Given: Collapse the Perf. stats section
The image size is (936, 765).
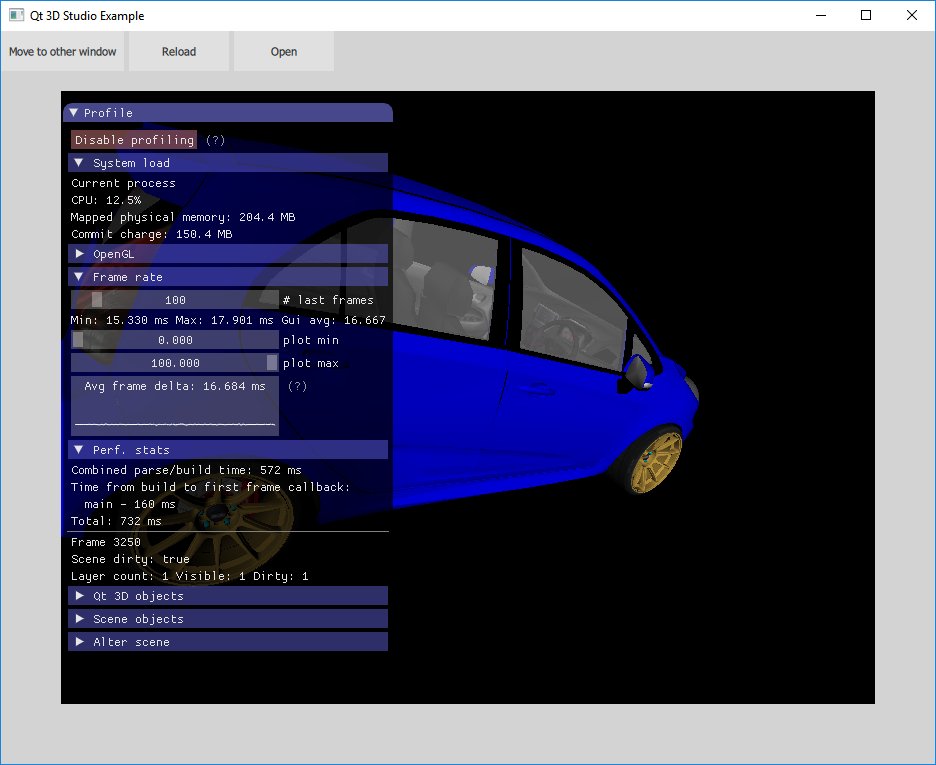Looking at the screenshot, I should pos(79,449).
